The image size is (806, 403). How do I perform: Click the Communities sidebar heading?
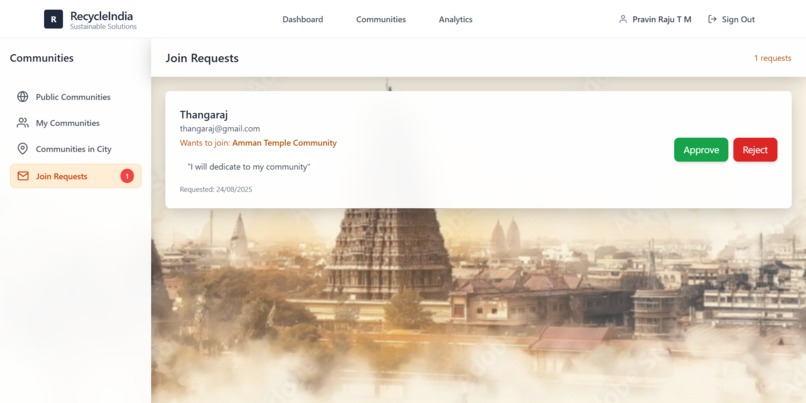[42, 58]
